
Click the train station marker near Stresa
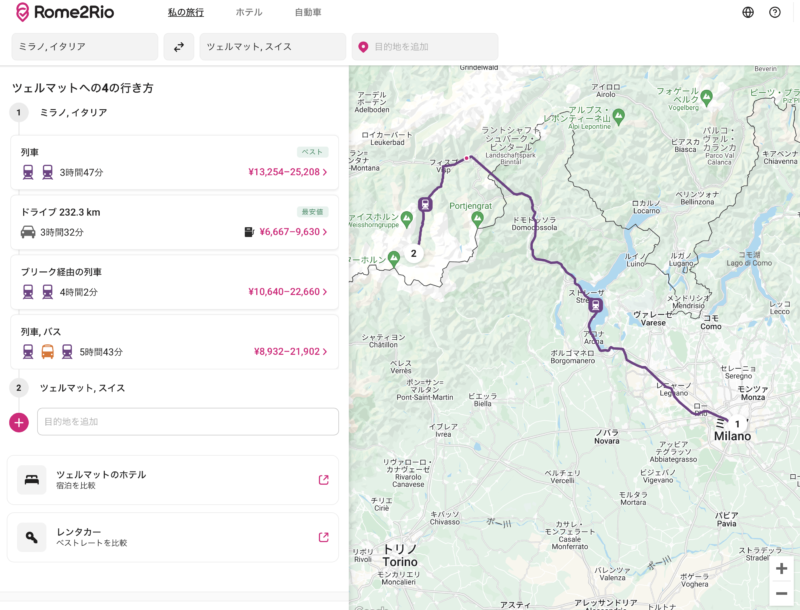[x=595, y=306]
